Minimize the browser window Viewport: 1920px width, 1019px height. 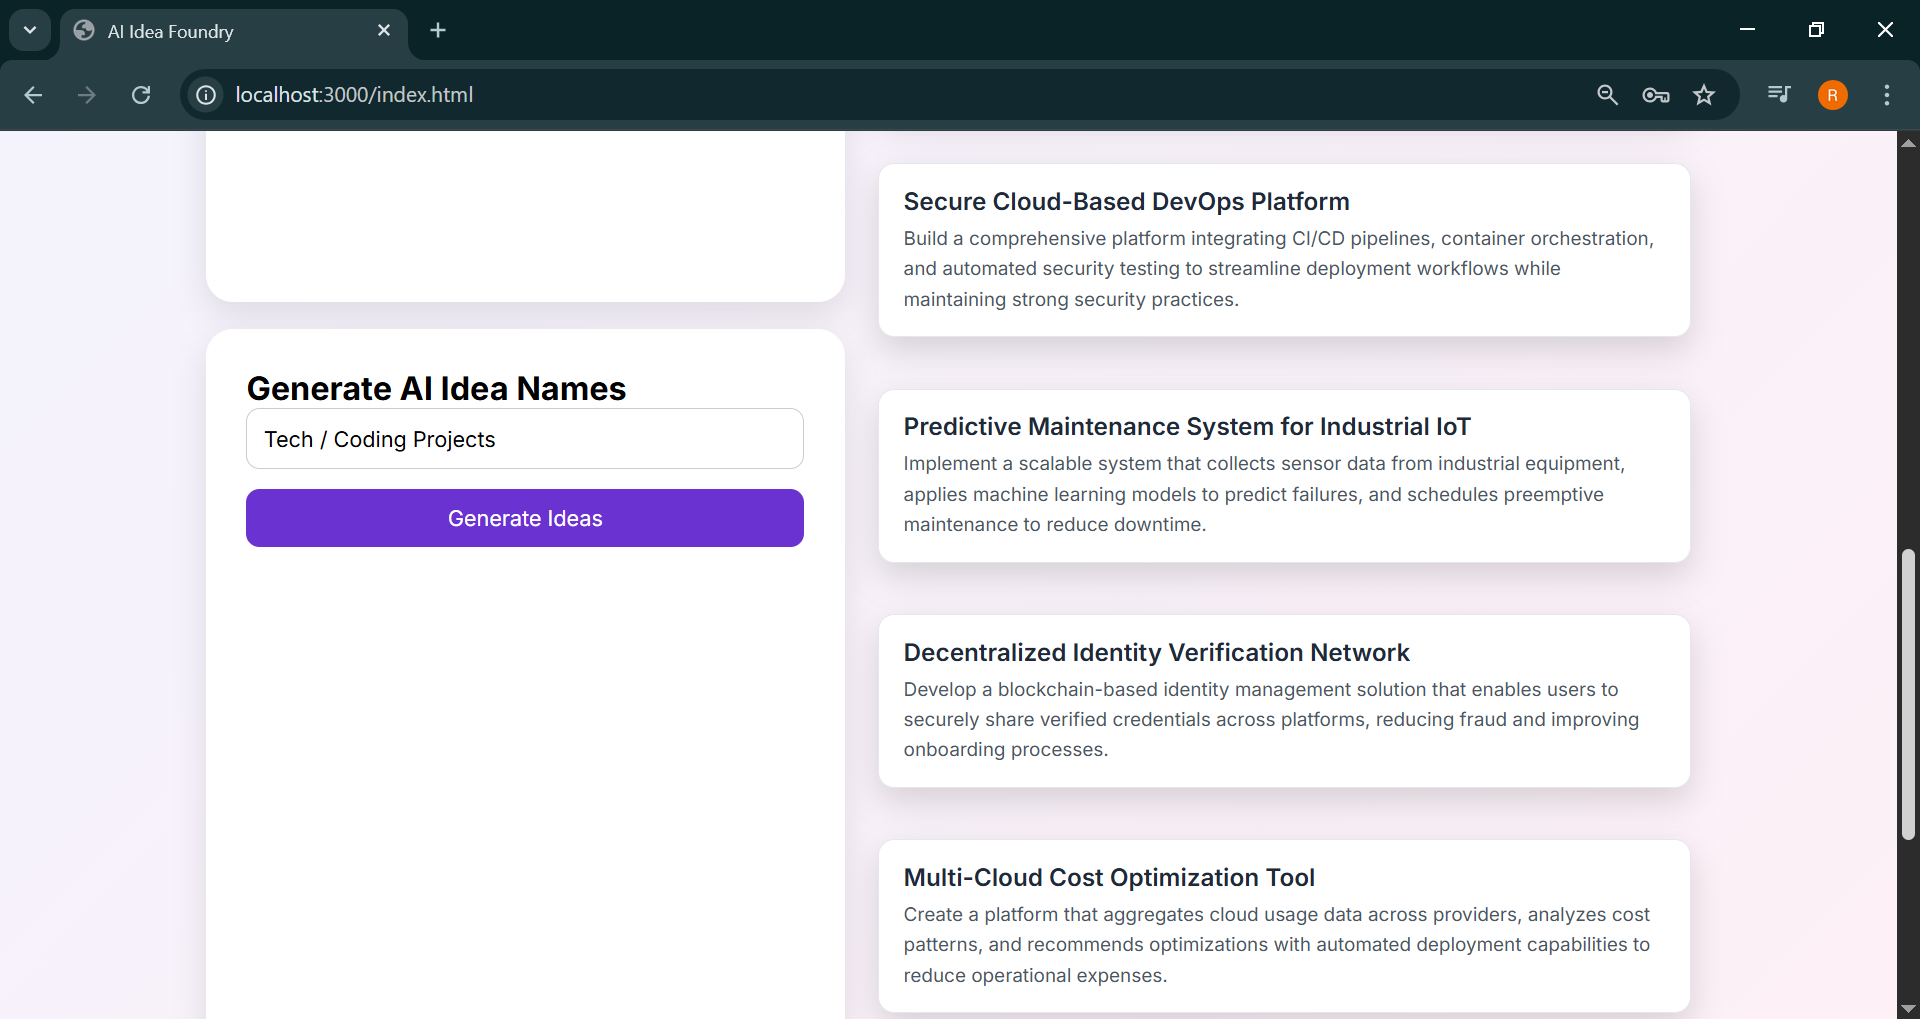click(x=1748, y=30)
